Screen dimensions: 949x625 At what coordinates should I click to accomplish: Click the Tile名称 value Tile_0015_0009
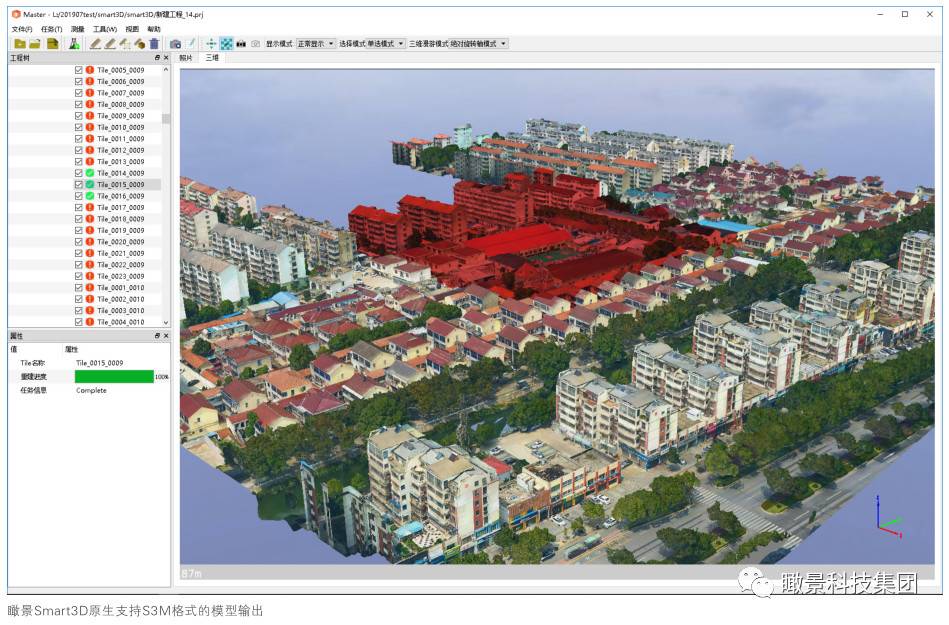(100, 363)
